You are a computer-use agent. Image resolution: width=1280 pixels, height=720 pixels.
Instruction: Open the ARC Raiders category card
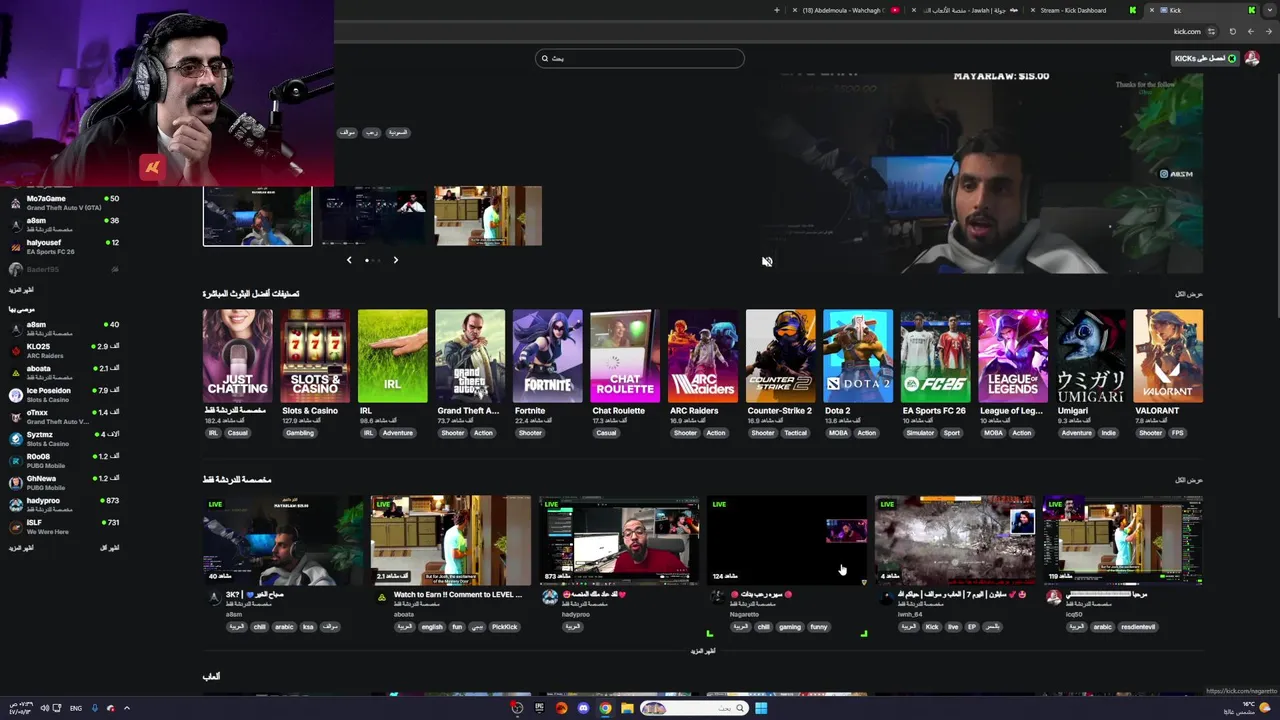(703, 356)
